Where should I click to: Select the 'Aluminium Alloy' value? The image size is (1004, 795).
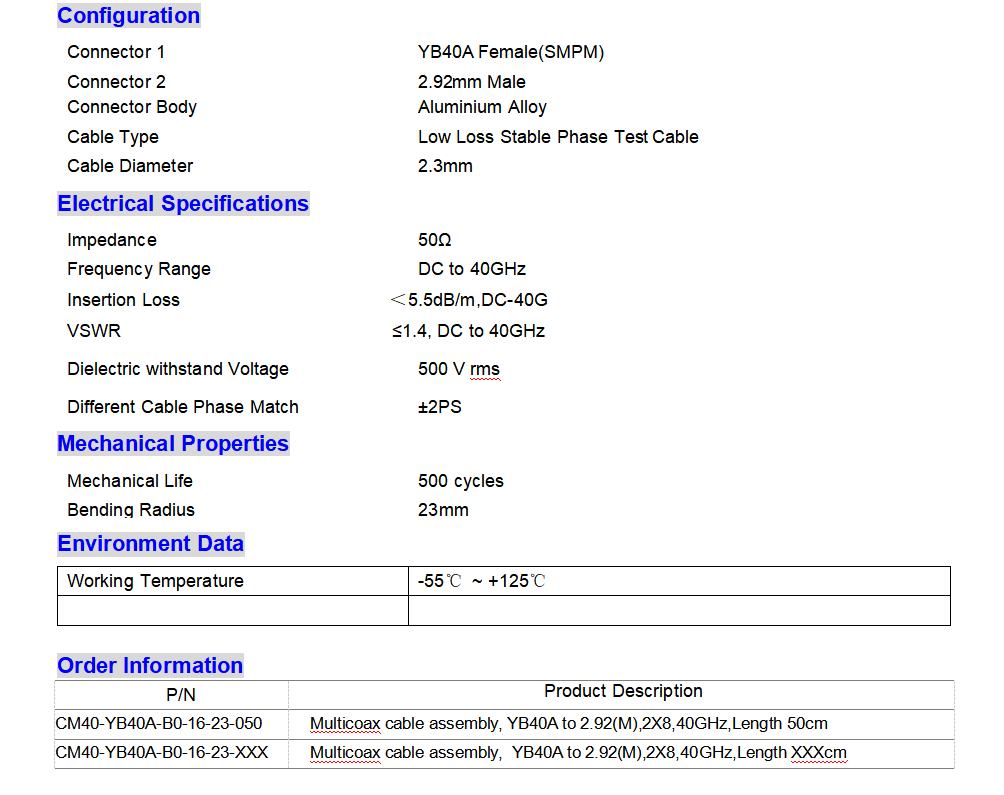click(482, 107)
